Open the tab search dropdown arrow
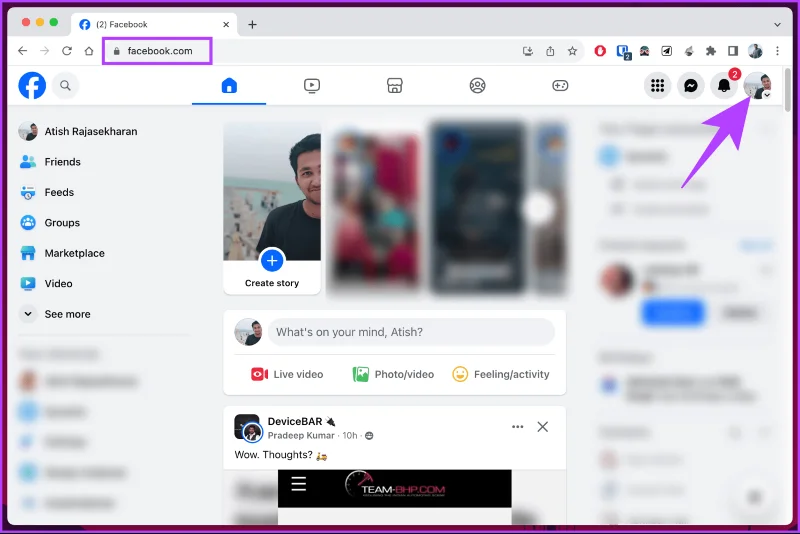Image resolution: width=800 pixels, height=534 pixels. coord(777,24)
